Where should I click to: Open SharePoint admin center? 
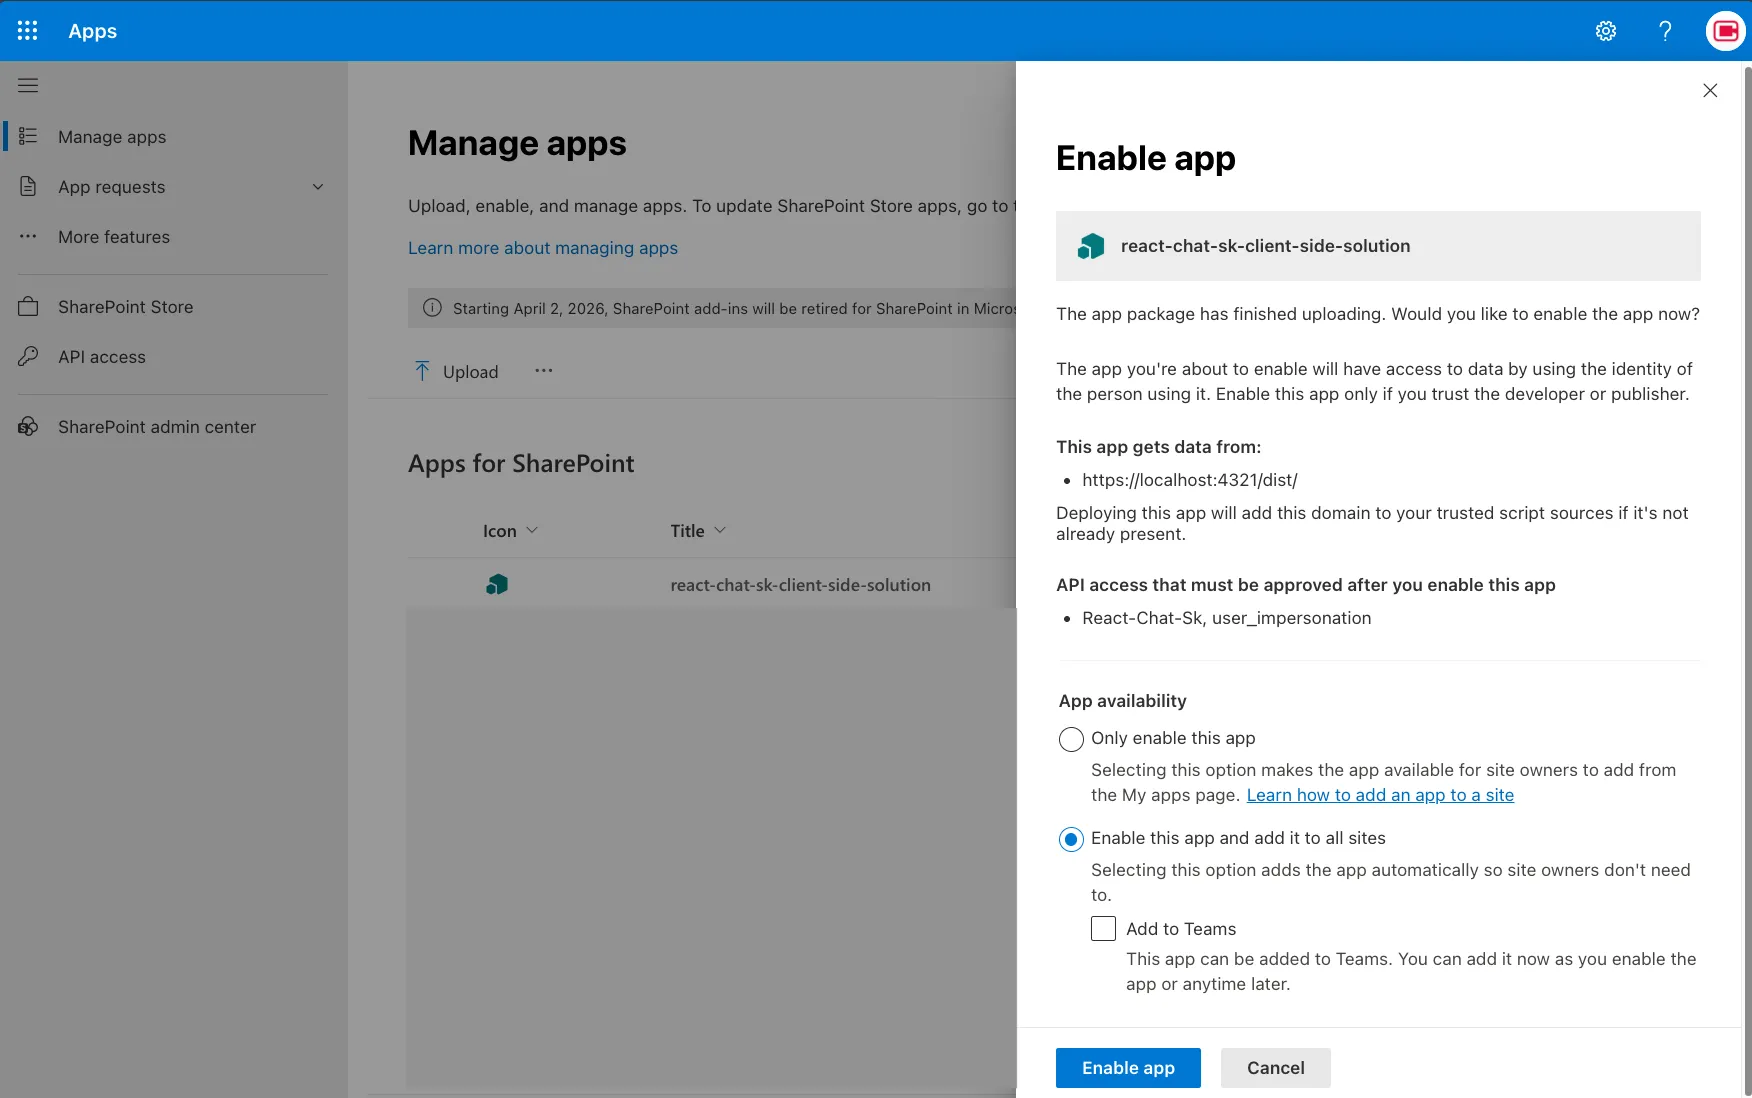156,426
